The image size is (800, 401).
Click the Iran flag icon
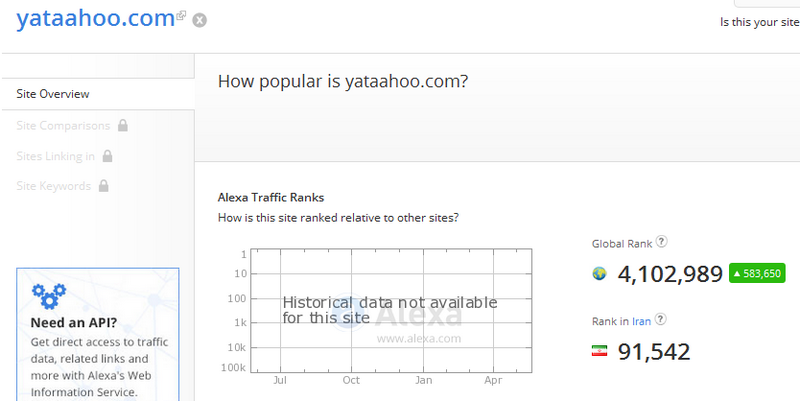599,351
